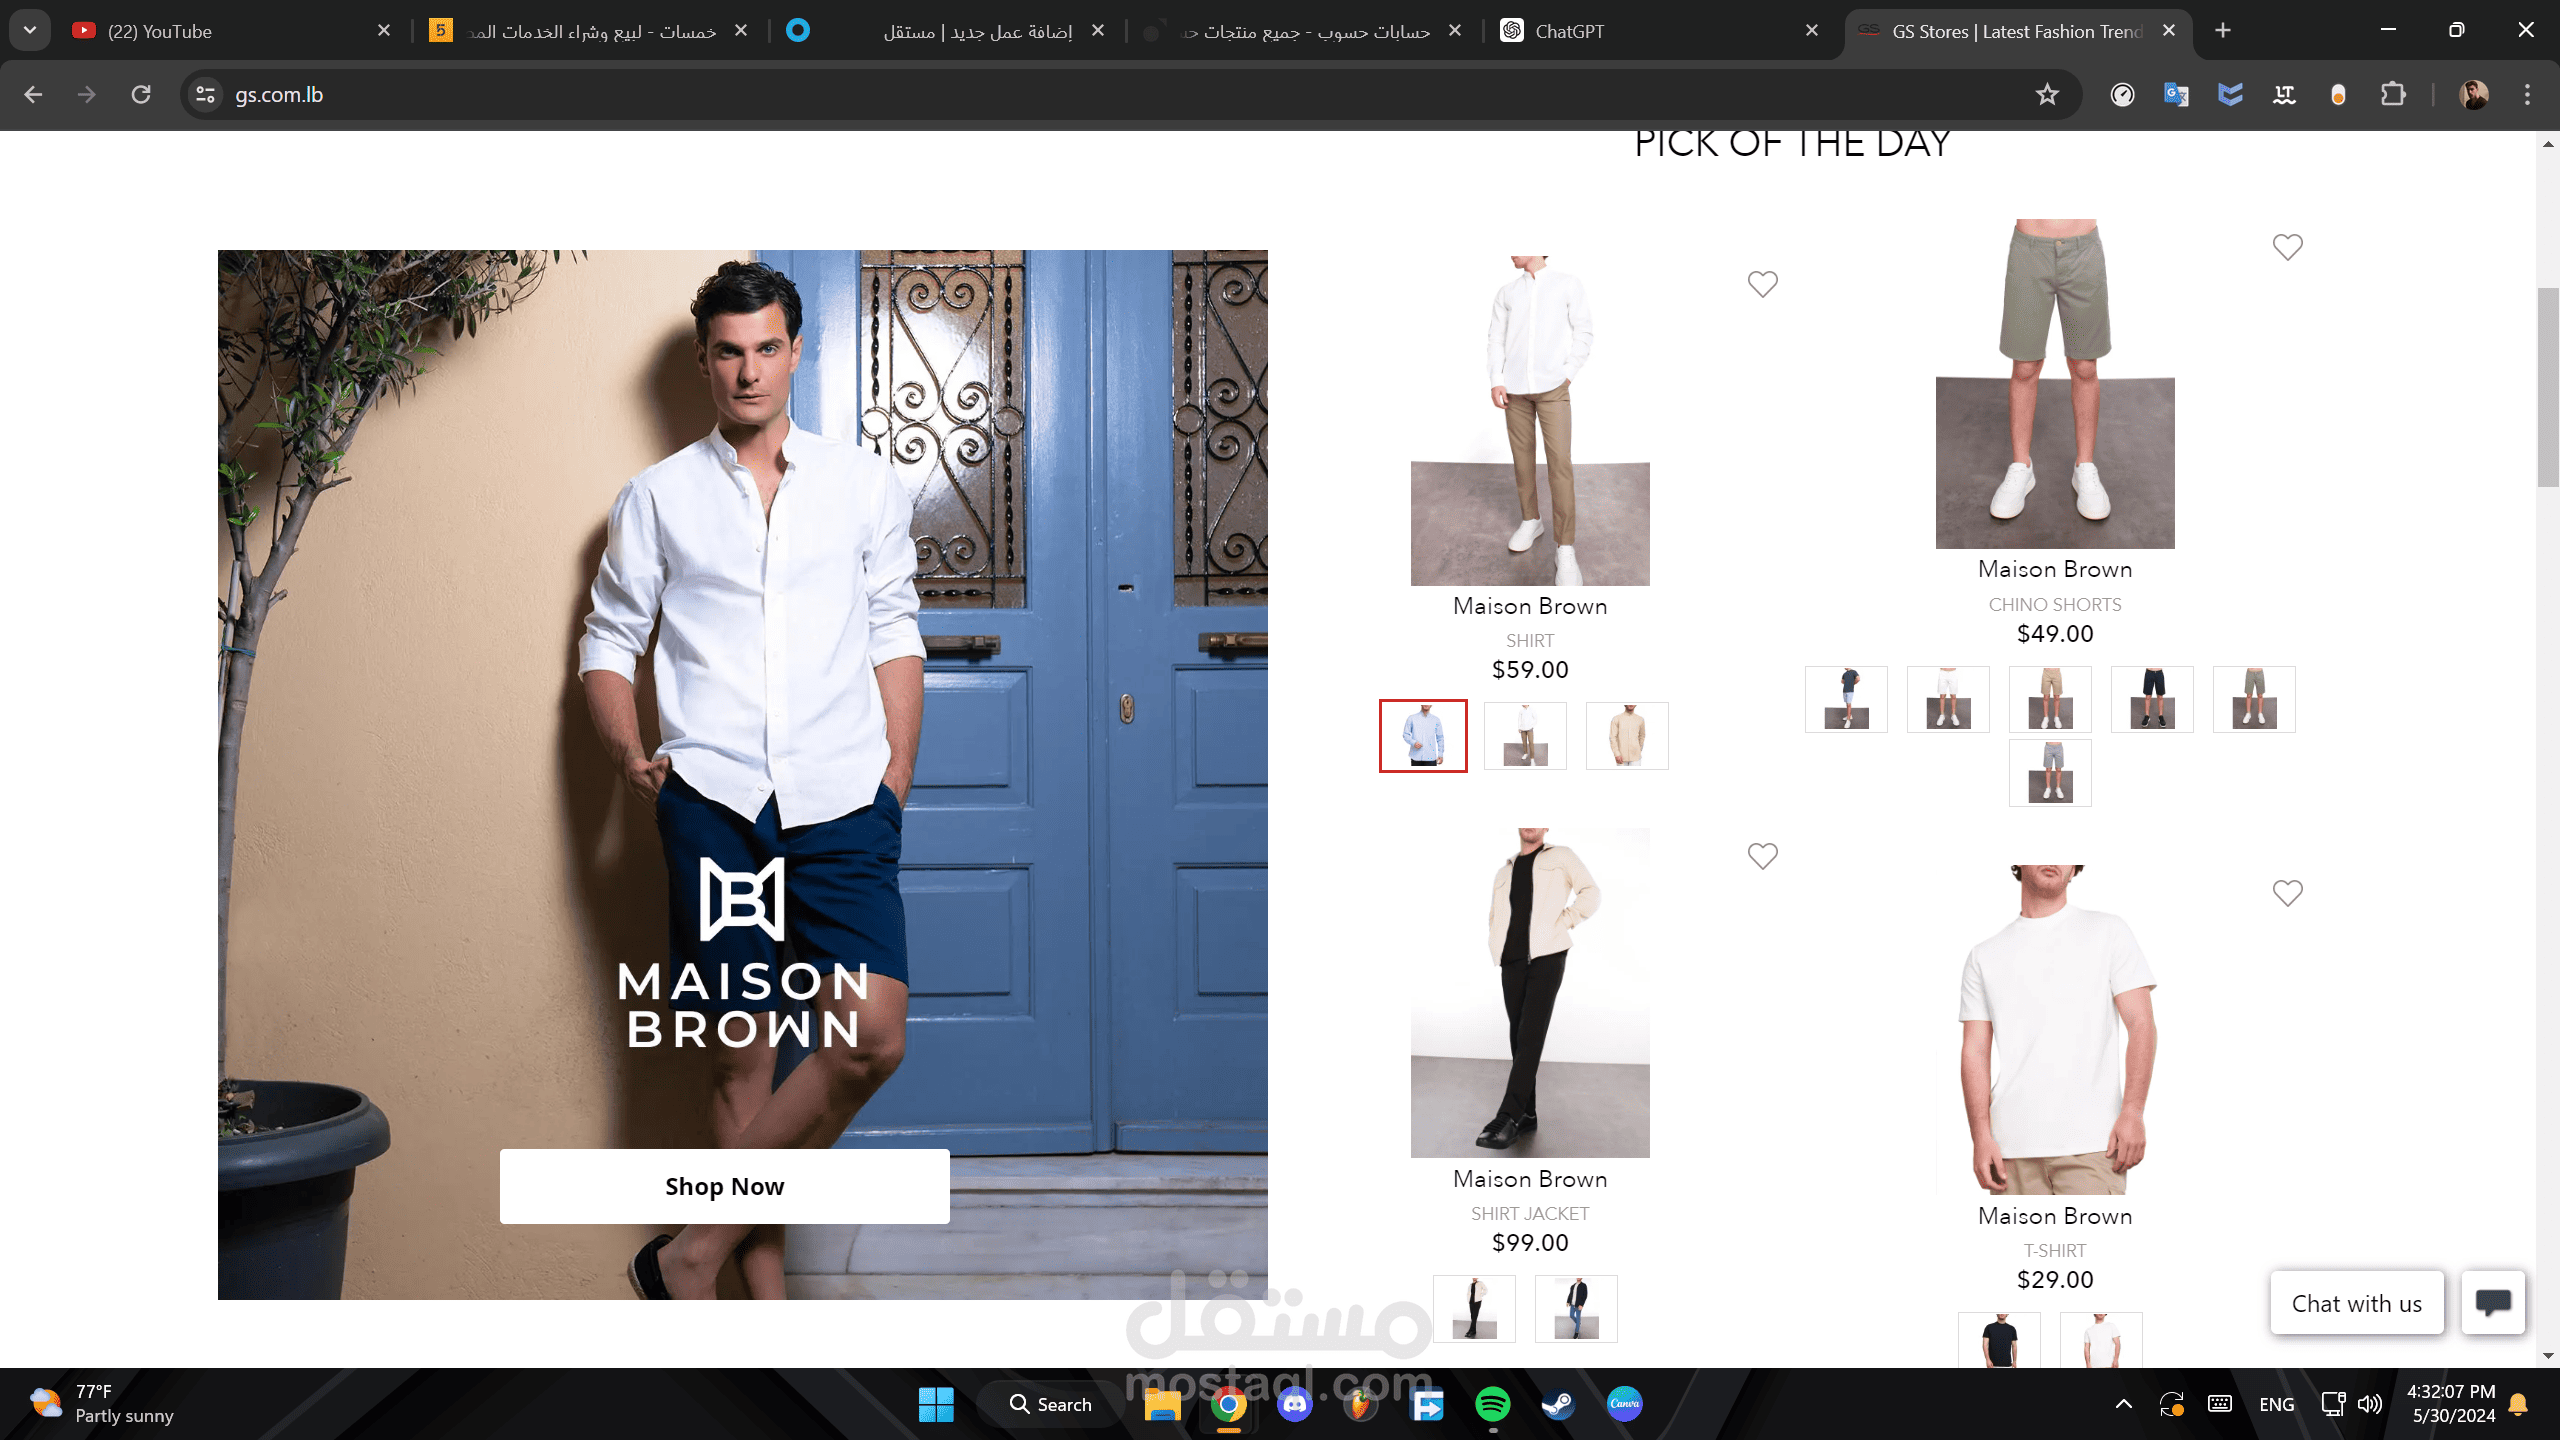
Task: Add the $59.00 Shirt to wishlist
Action: (1762, 284)
